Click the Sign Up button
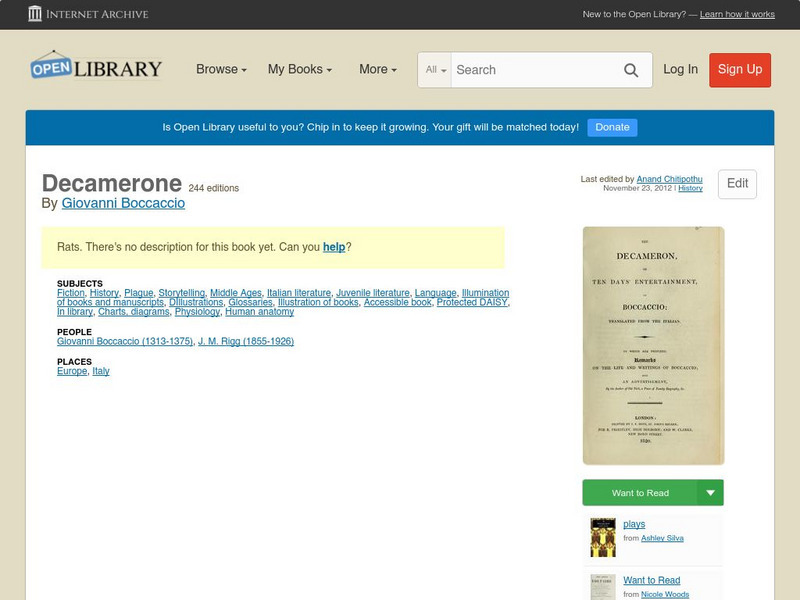Image resolution: width=800 pixels, height=600 pixels. click(740, 70)
